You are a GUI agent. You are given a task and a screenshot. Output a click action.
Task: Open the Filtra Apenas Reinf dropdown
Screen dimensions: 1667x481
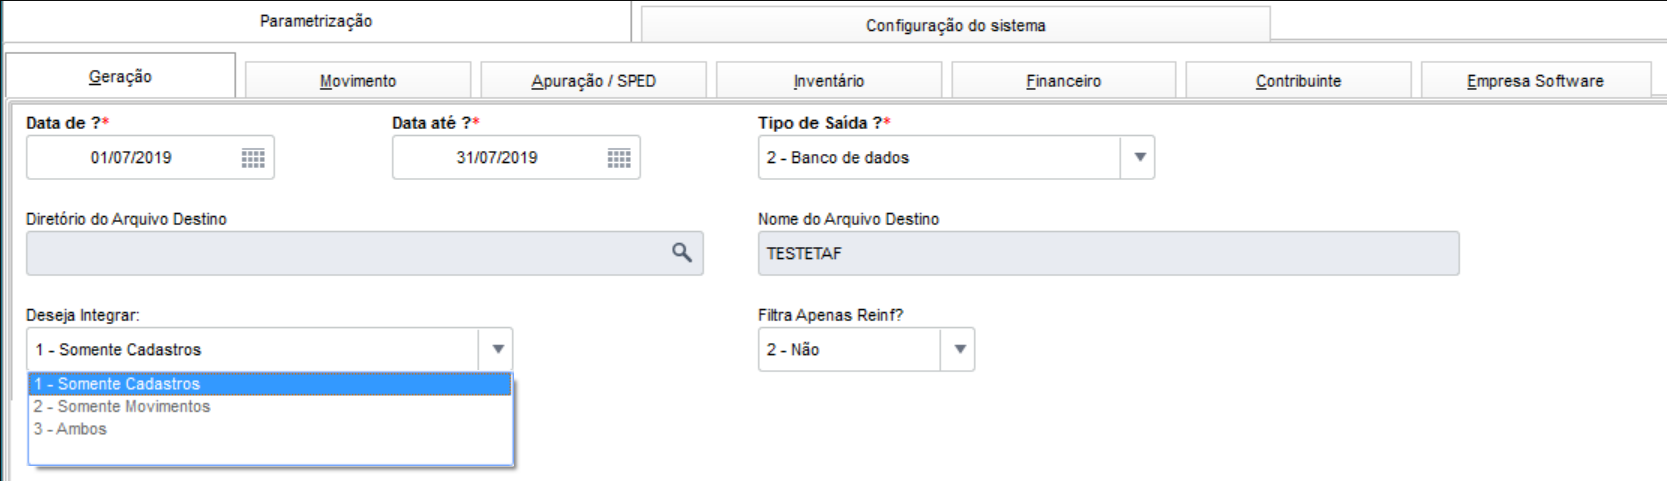[959, 350]
